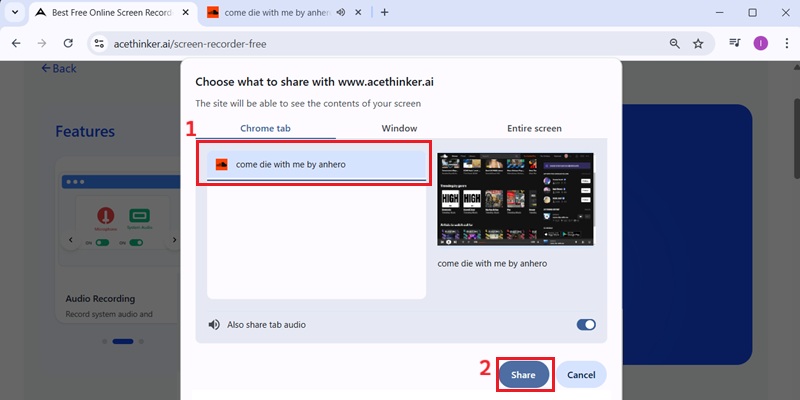
Task: Open the Chrome profile avatar
Action: pyautogui.click(x=761, y=43)
